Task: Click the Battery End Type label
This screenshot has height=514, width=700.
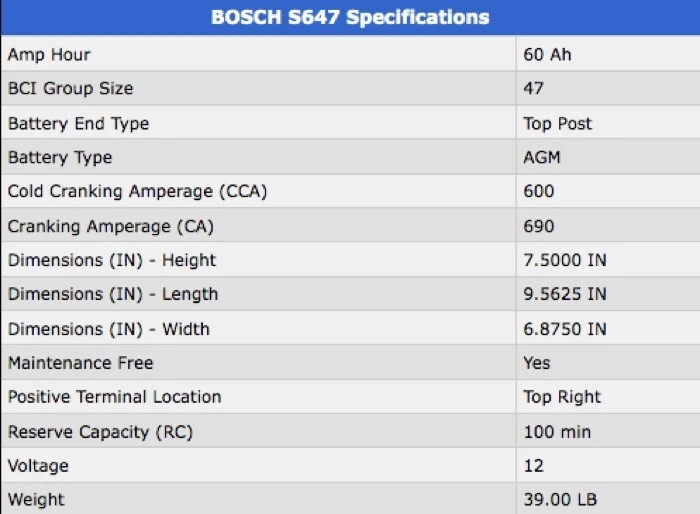Action: pos(78,123)
